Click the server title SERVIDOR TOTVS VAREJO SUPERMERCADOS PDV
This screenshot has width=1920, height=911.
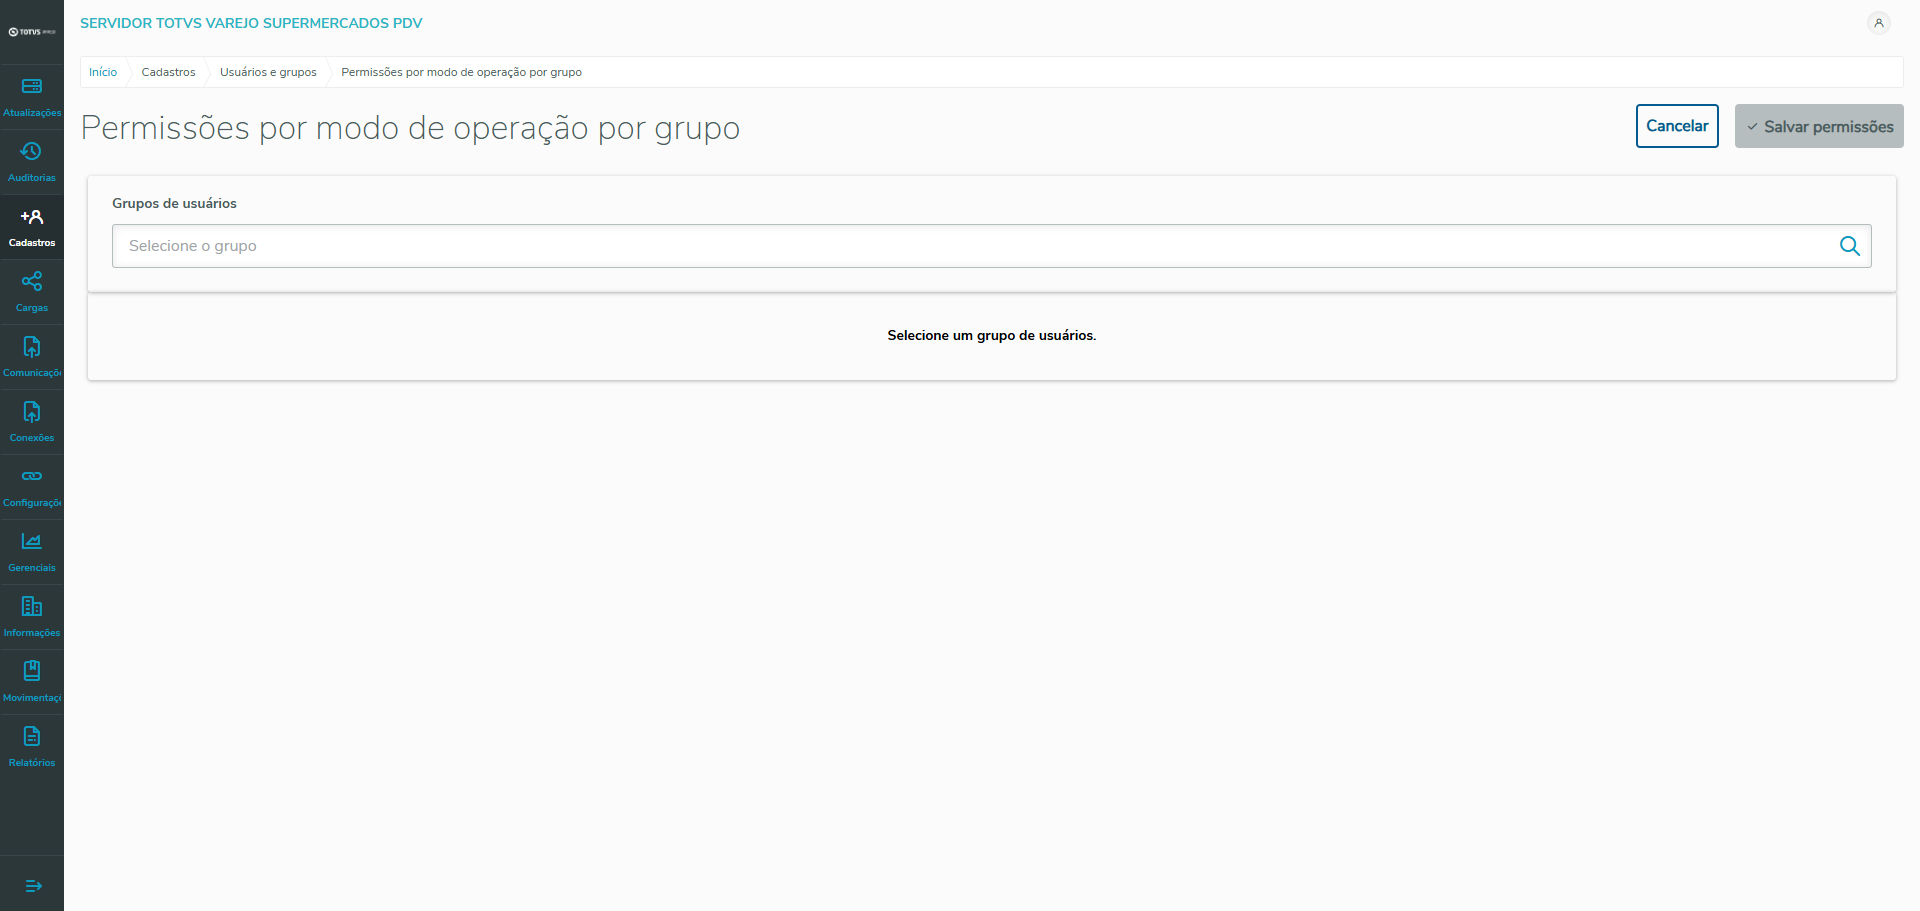(x=251, y=23)
